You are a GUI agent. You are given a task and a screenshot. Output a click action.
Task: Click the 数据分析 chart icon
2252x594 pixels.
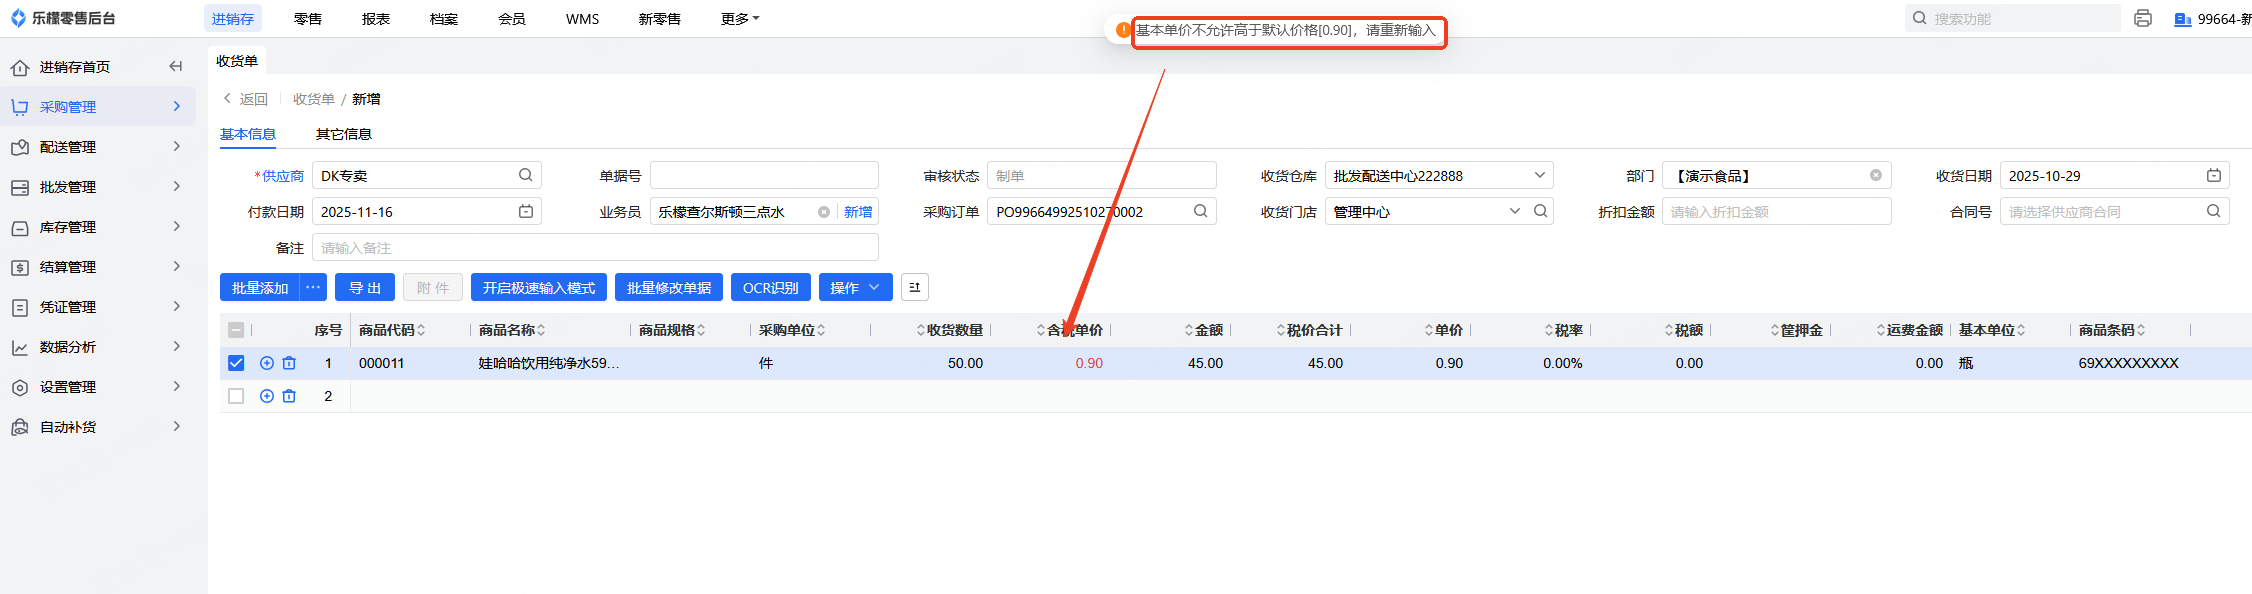[x=20, y=347]
